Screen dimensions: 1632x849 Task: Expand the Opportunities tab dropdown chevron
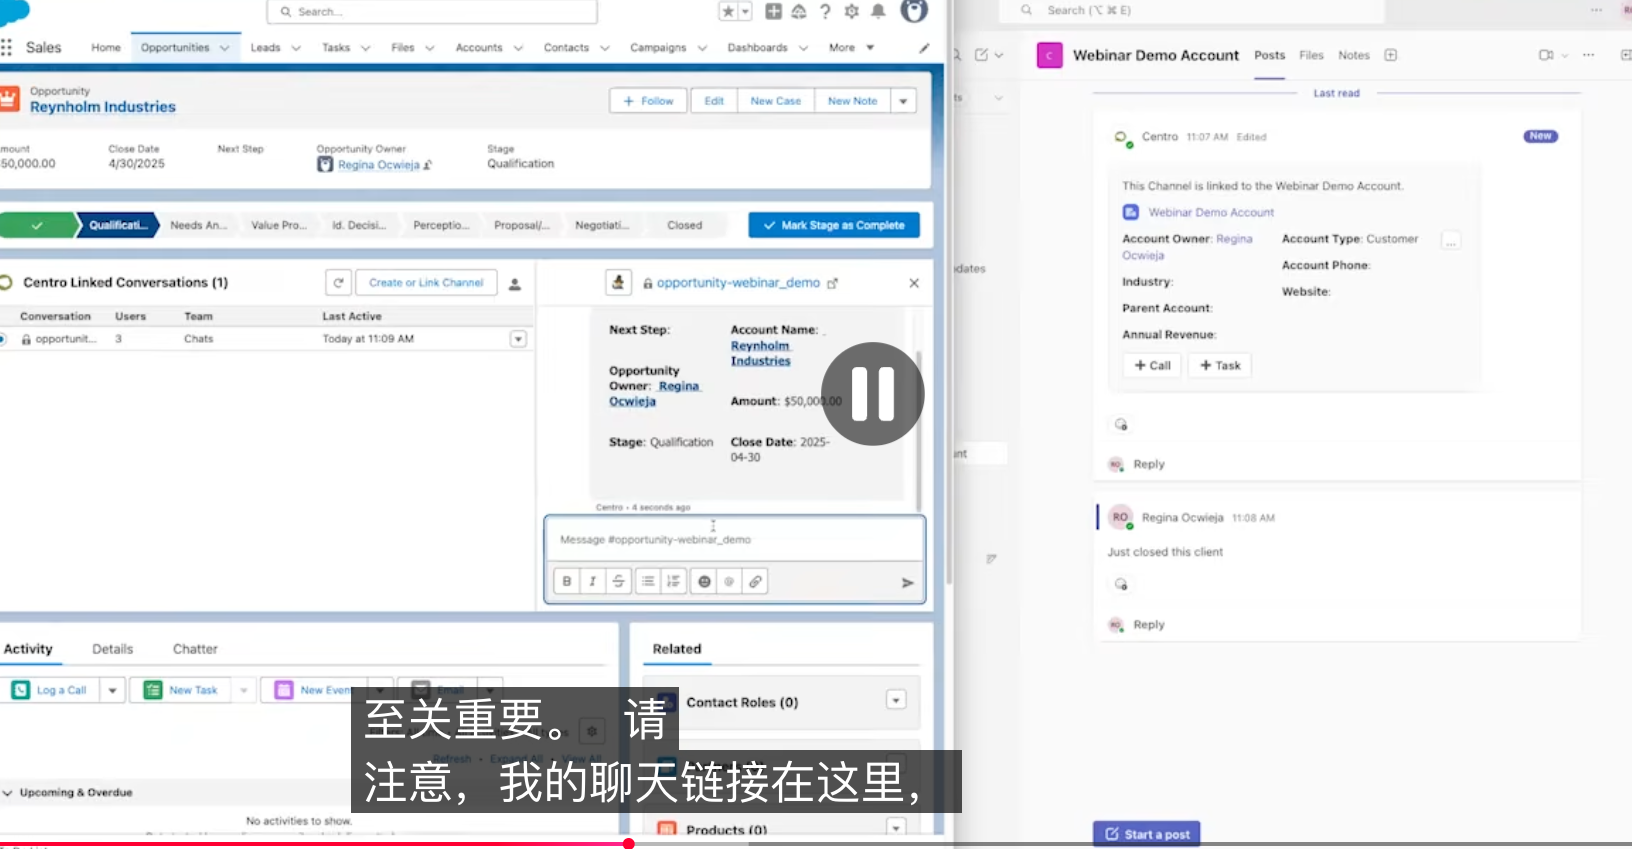[x=225, y=48]
